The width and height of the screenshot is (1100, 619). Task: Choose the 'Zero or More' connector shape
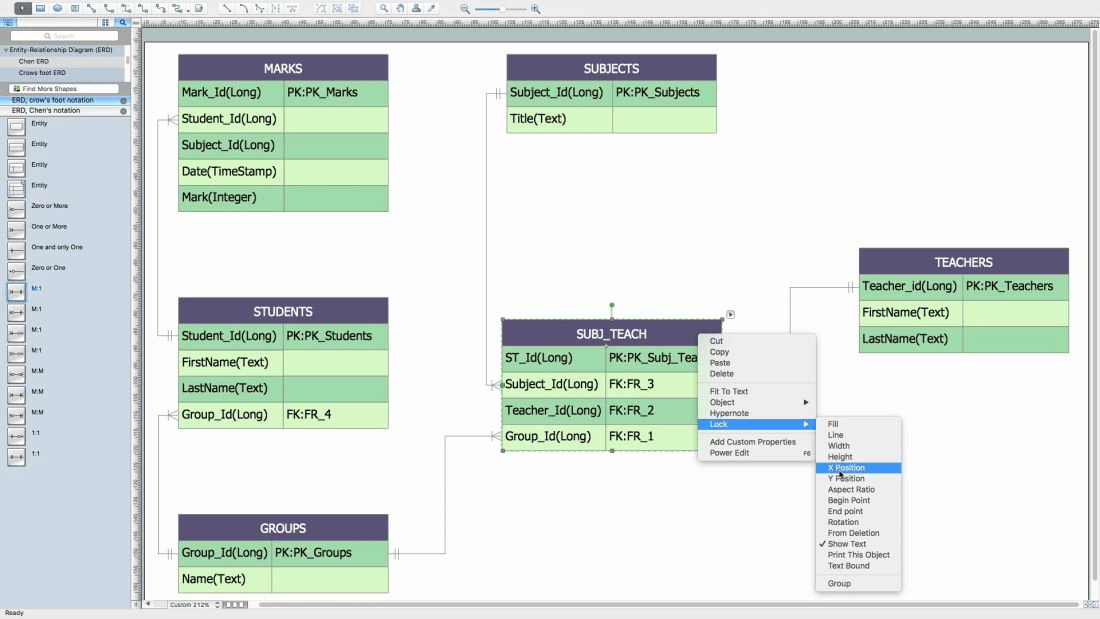(16, 207)
